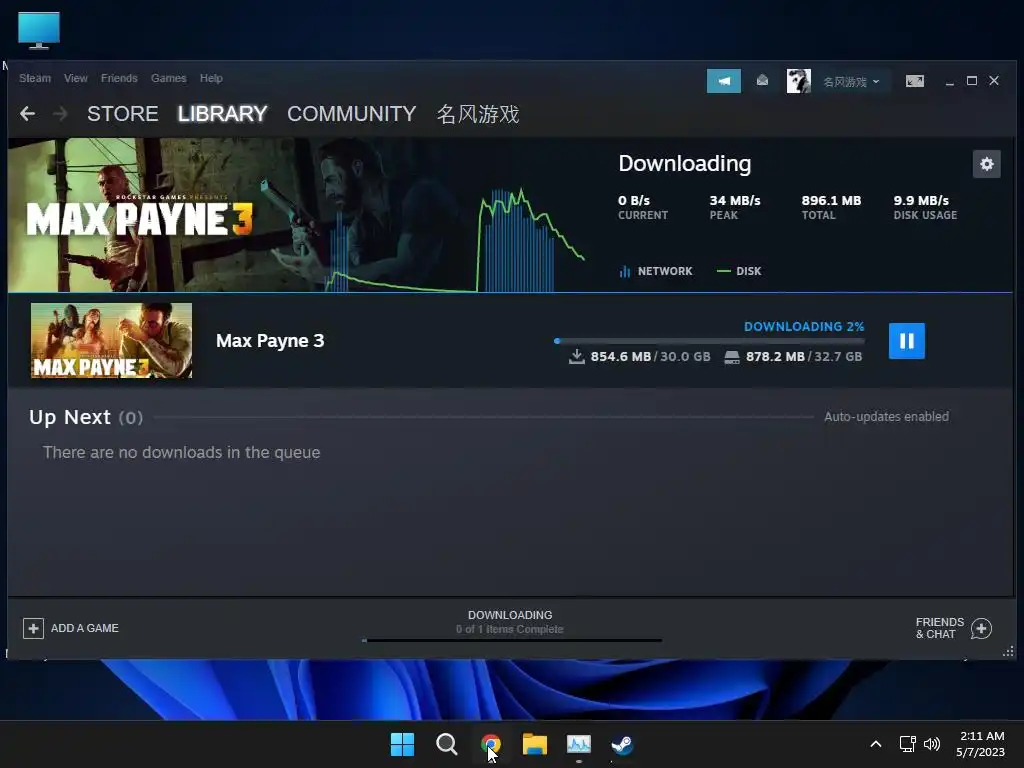This screenshot has height=768, width=1024.
Task: Open the network tray icon
Action: coord(907,744)
